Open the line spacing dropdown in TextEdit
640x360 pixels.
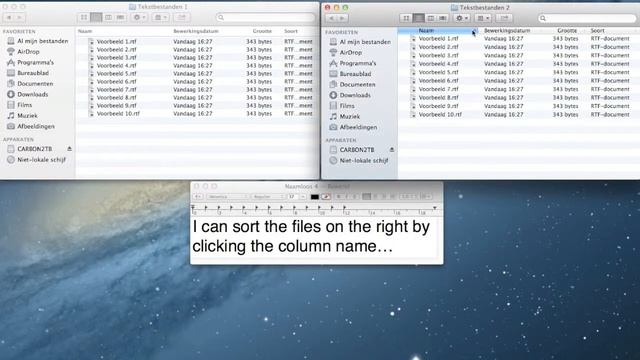pos(407,197)
